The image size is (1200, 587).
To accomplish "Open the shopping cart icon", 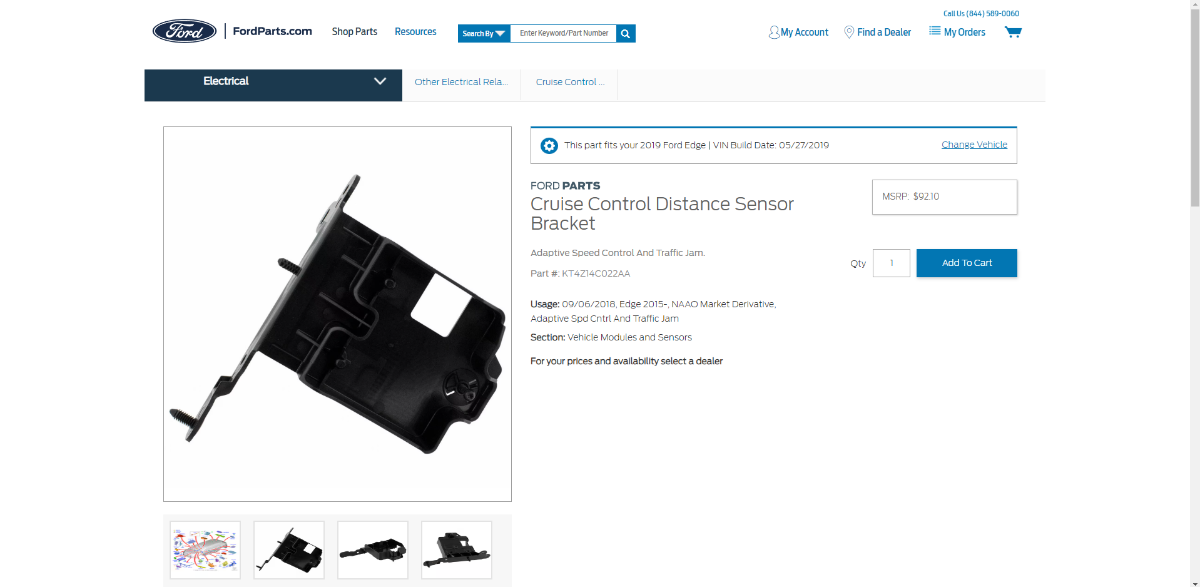I will tap(1013, 32).
